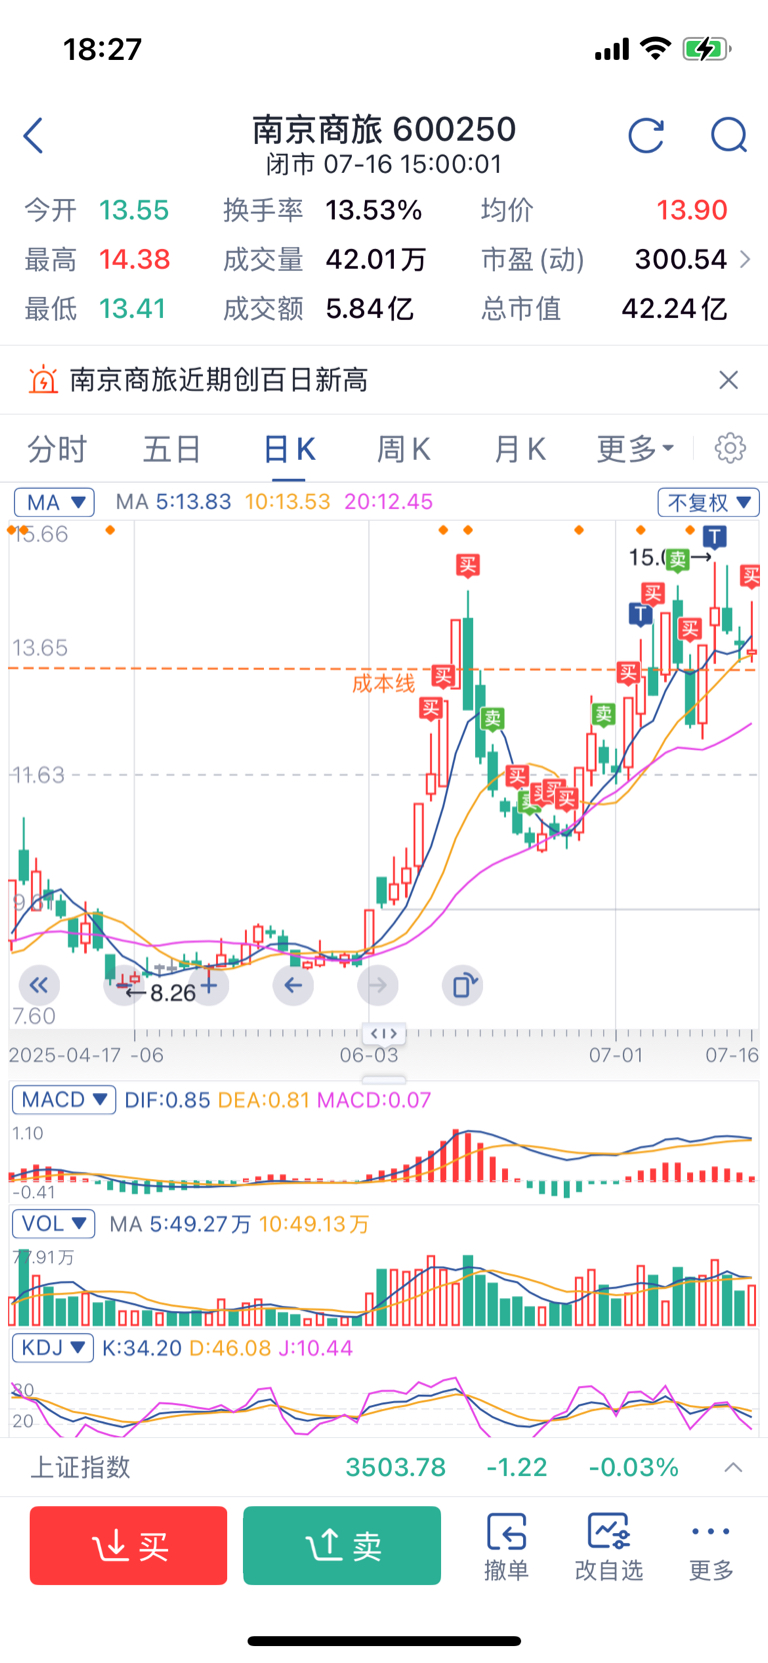Tap the 换手率 13.53% value
Viewport: 768px width, 1663px height.
coord(374,210)
